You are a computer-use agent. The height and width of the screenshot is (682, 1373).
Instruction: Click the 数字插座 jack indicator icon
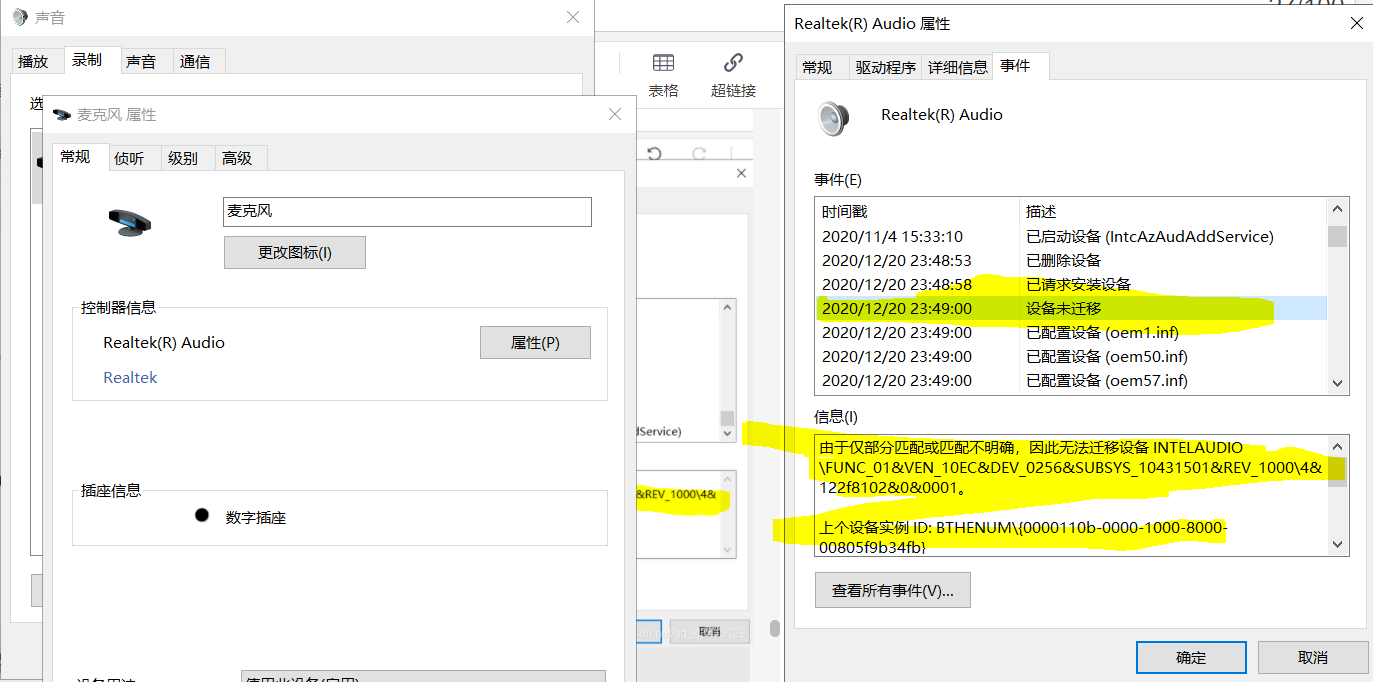point(201,516)
